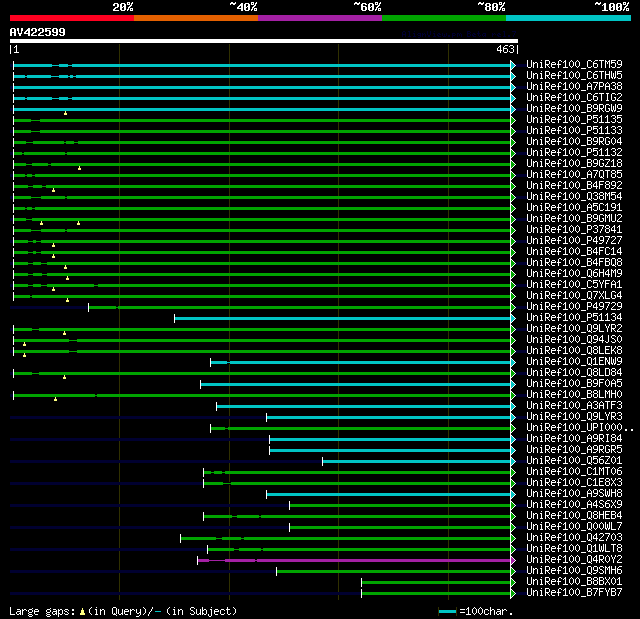Select the UniRef100_Q7XLG4 entry

[574, 296]
